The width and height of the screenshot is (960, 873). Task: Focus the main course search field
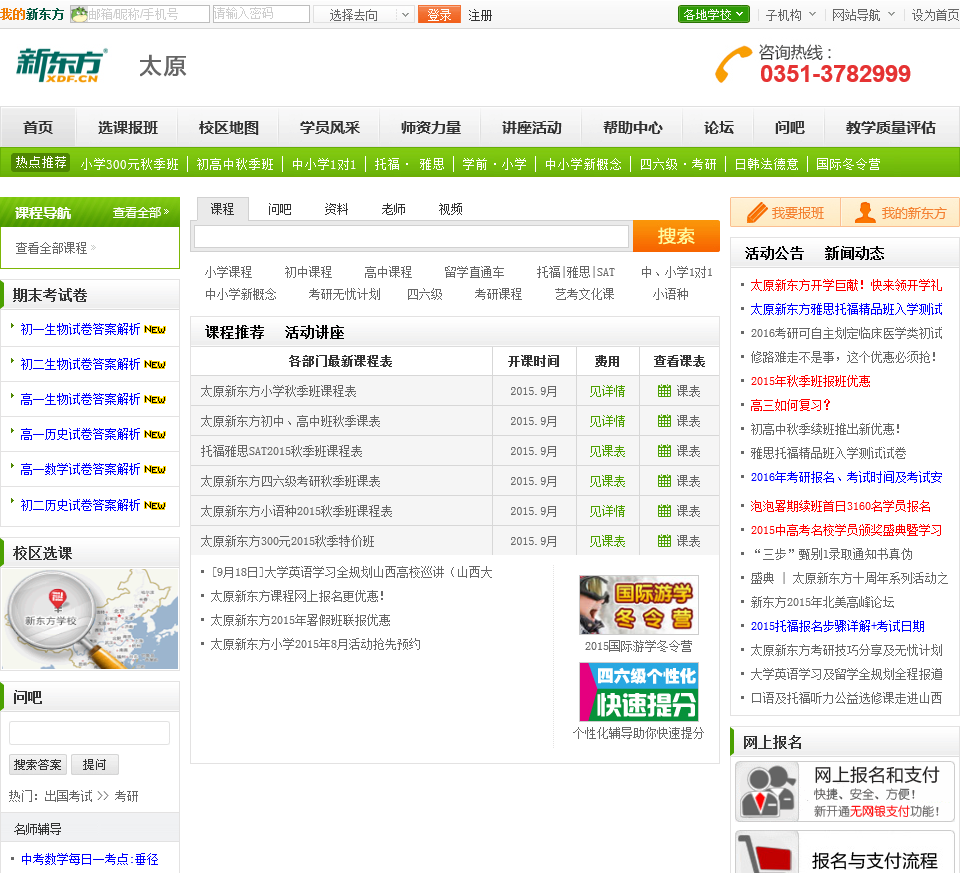[x=411, y=236]
